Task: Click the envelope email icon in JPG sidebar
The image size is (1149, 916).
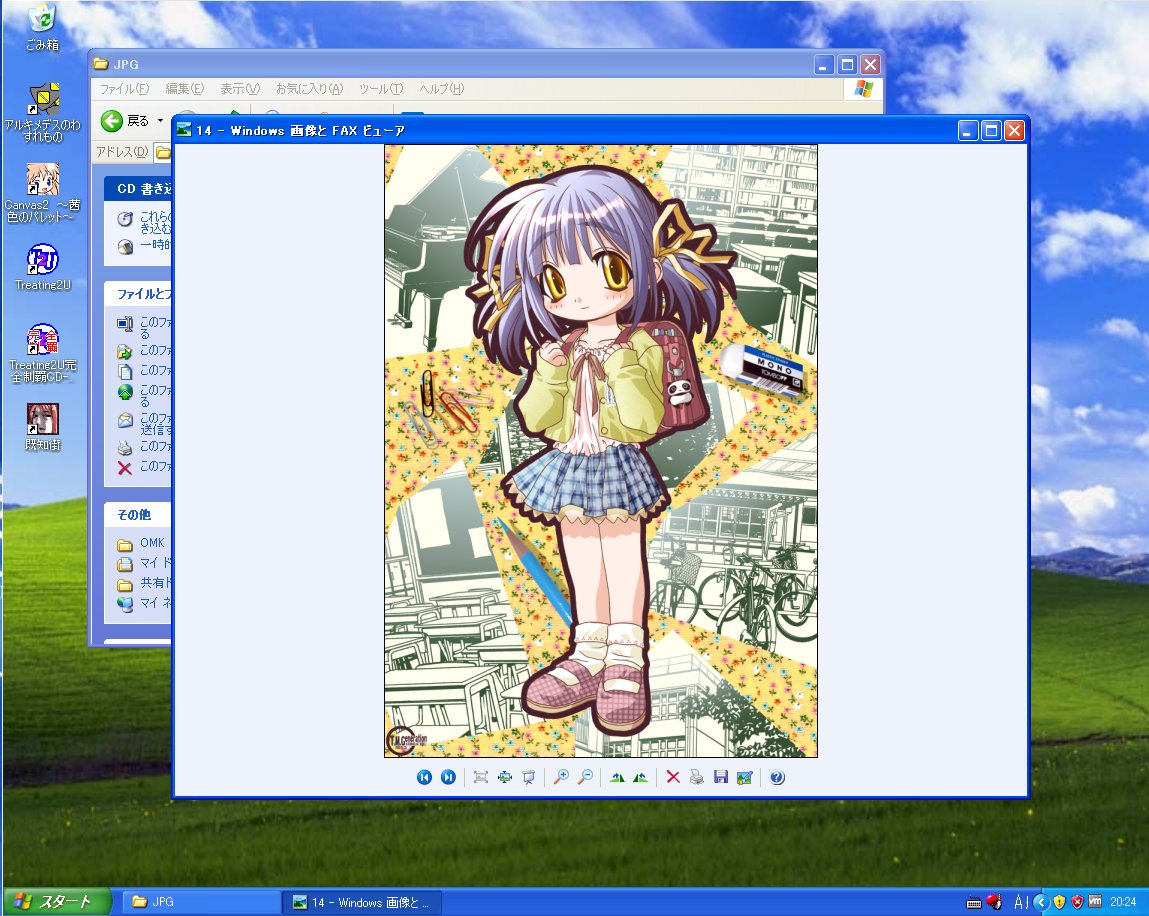Action: click(125, 420)
